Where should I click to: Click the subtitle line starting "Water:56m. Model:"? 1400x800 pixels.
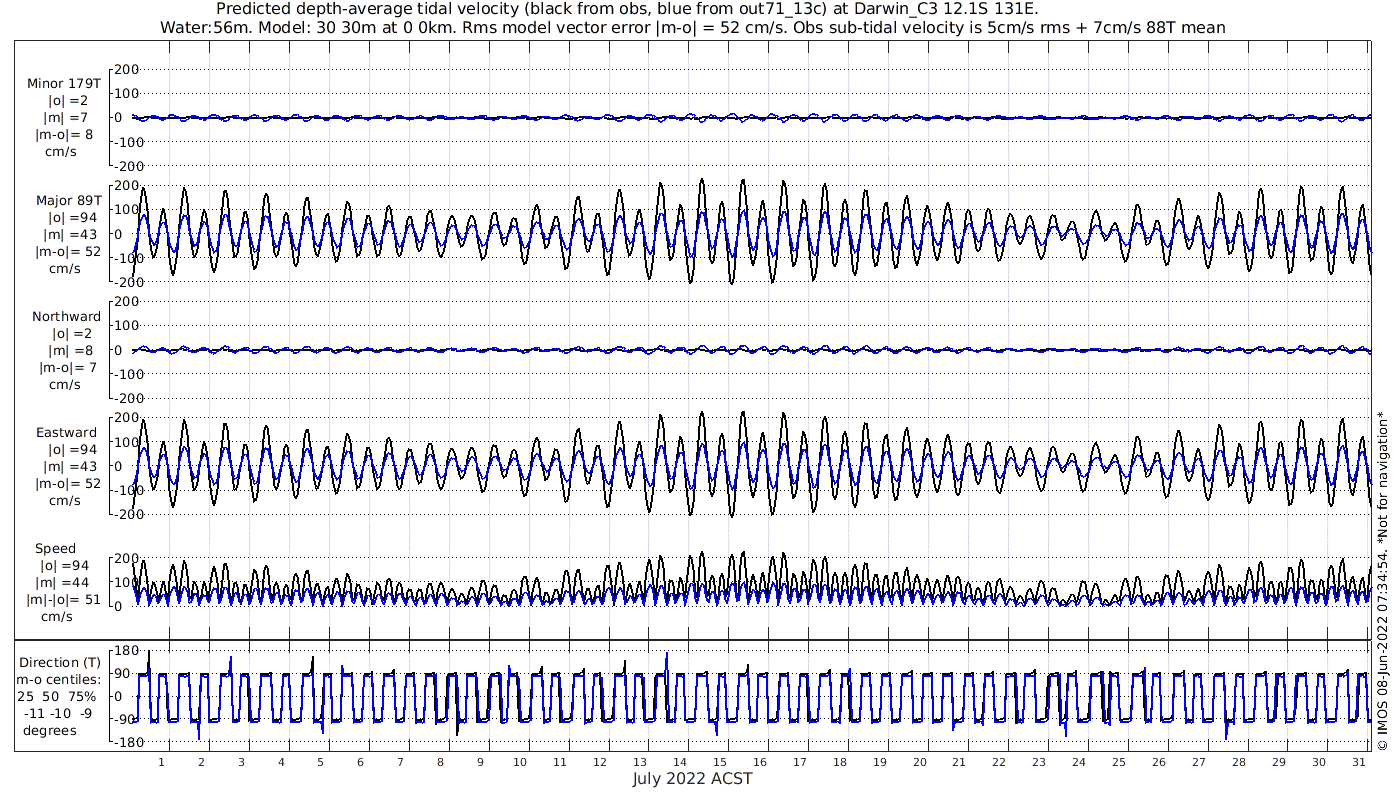click(692, 28)
